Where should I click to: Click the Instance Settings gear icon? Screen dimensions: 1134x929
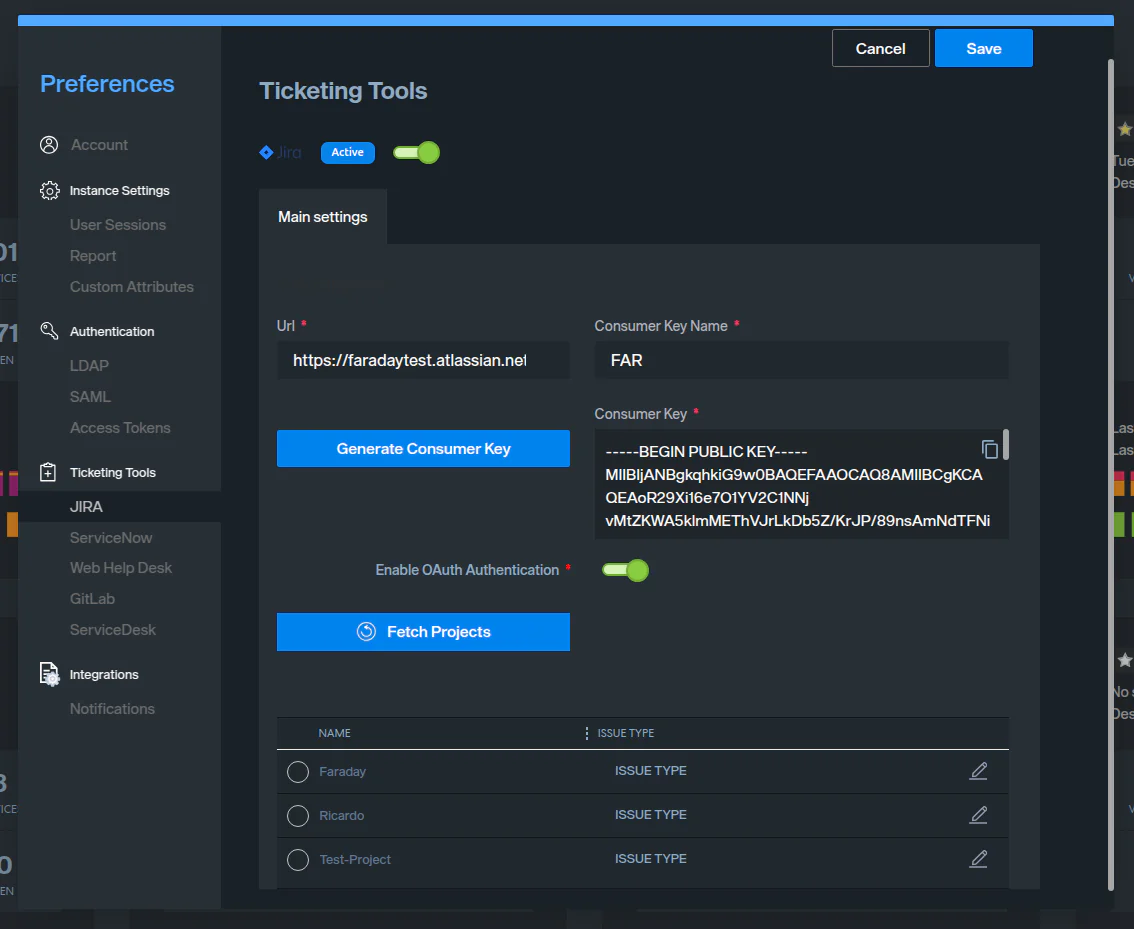(49, 191)
